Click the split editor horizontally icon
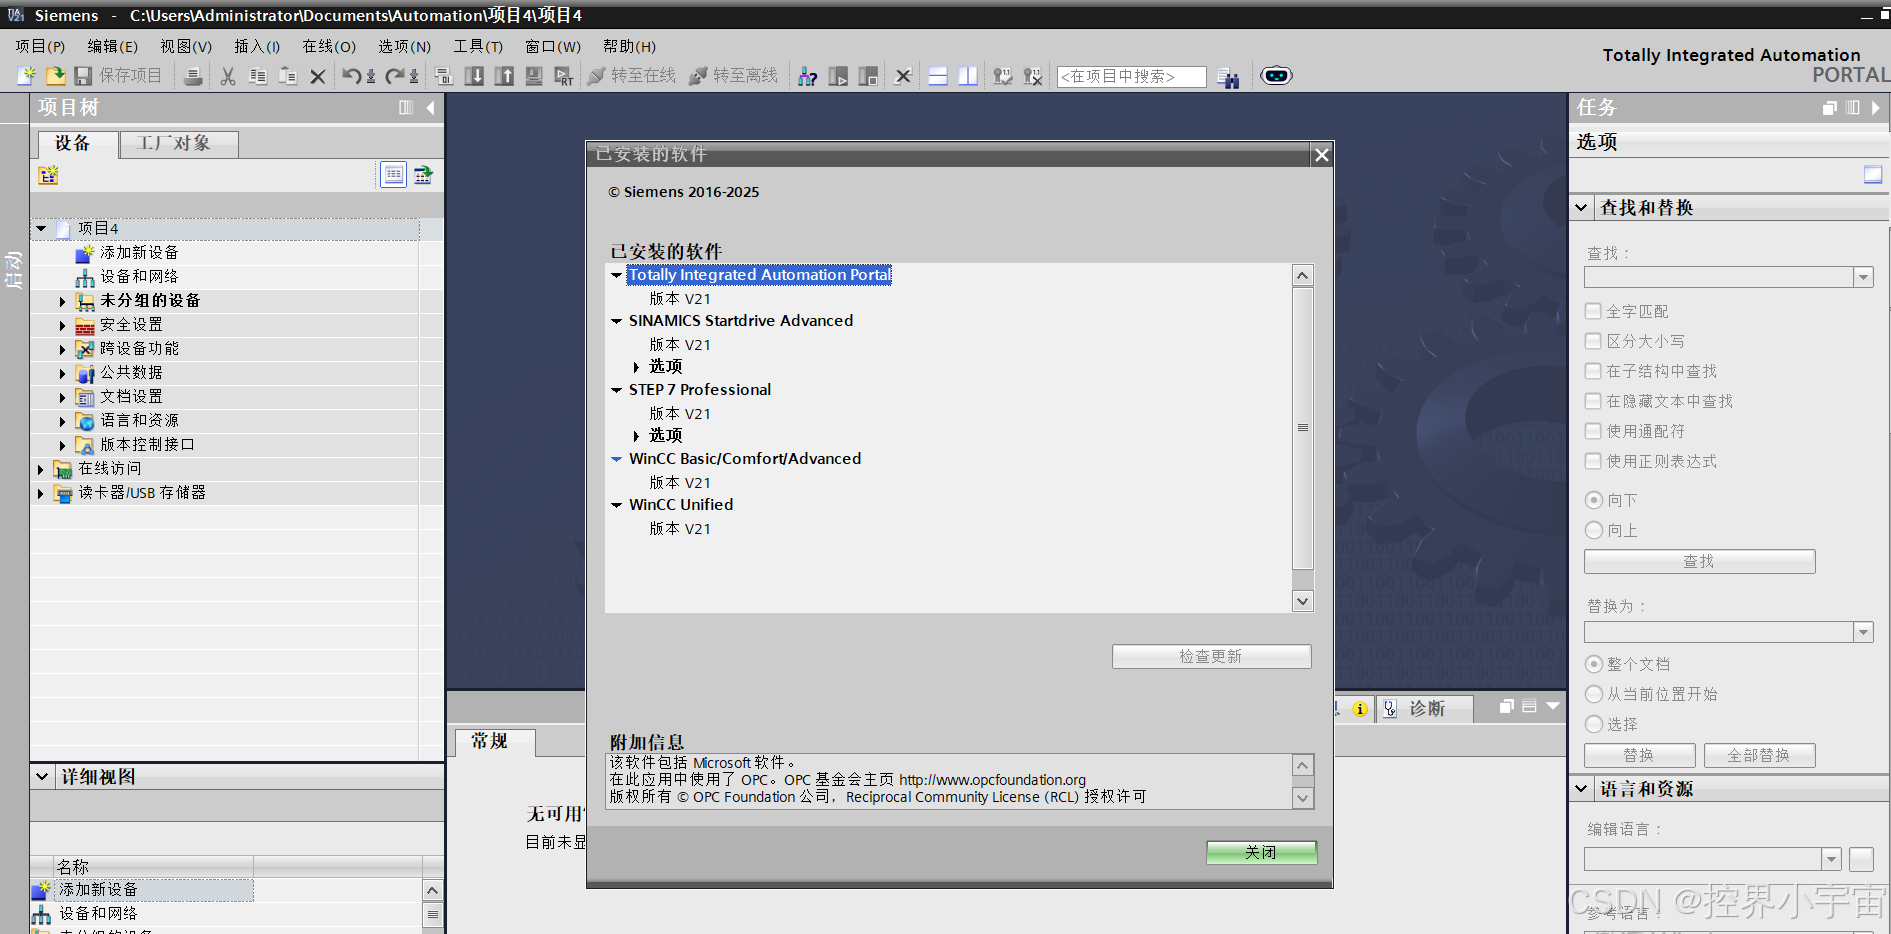This screenshot has width=1891, height=934. [938, 76]
